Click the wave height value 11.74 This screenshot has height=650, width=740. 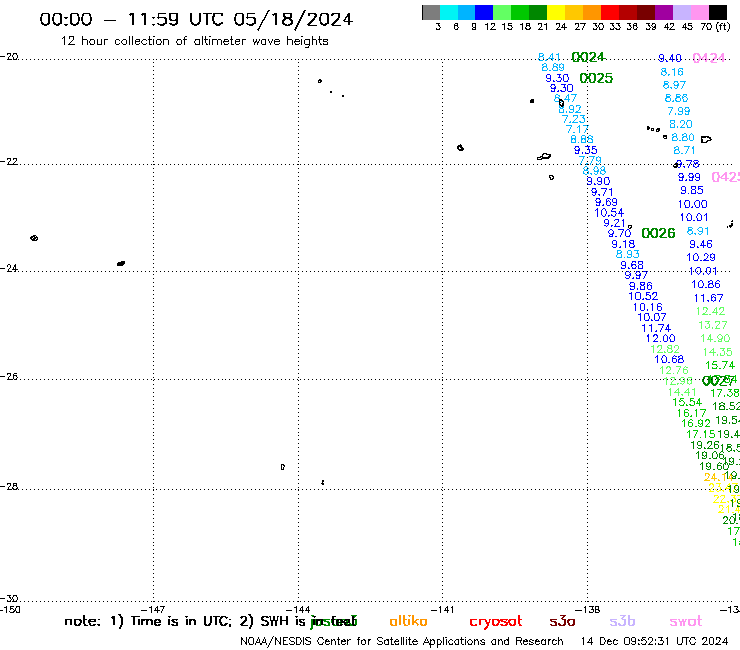tap(656, 328)
